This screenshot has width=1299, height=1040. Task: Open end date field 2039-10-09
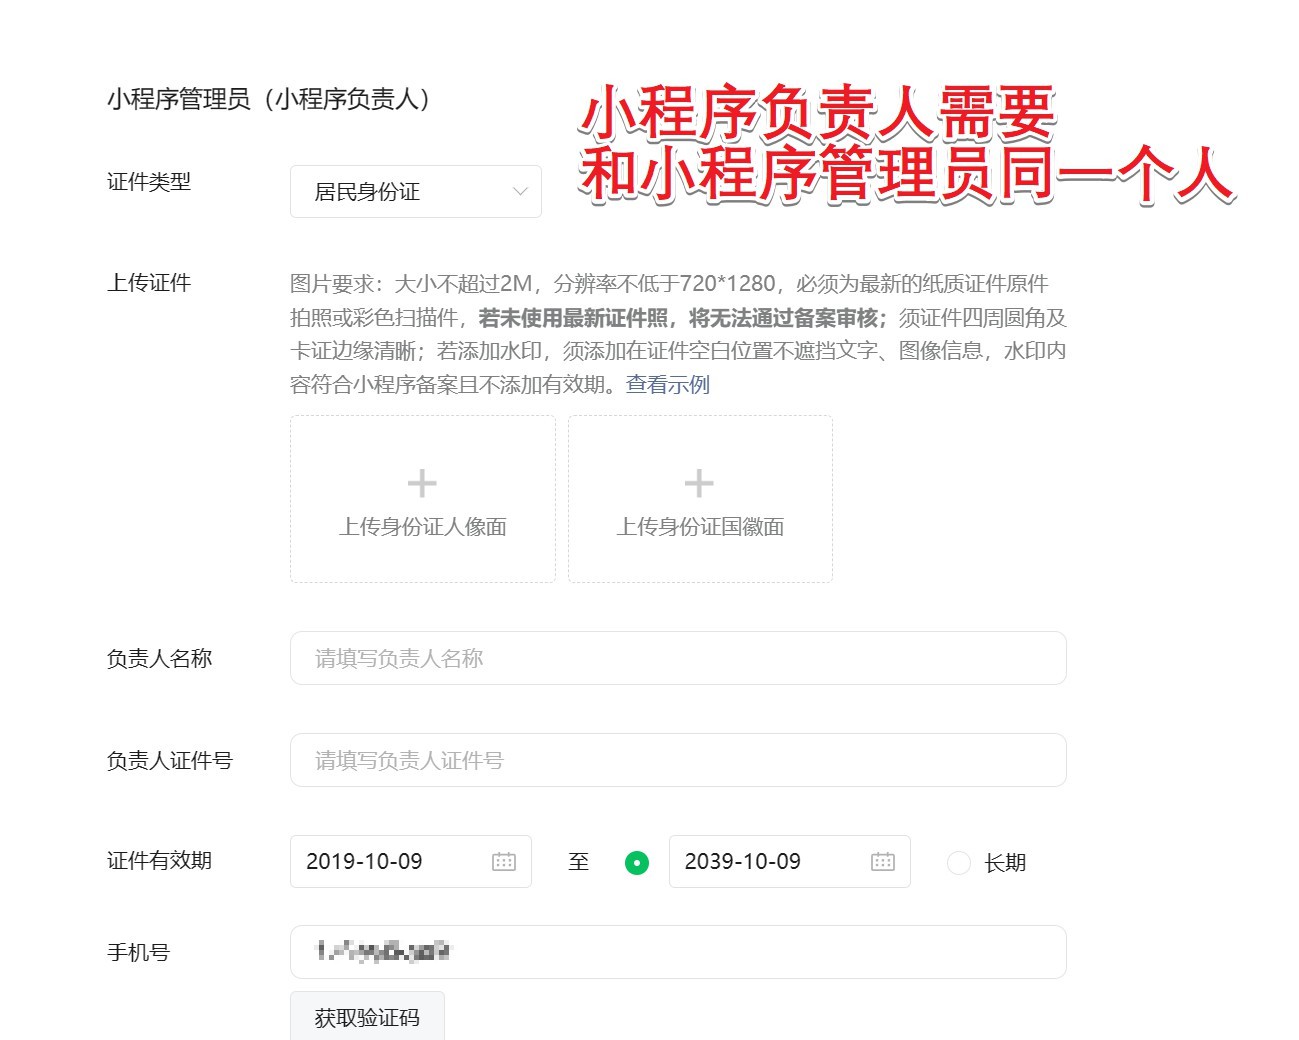pyautogui.click(x=789, y=861)
